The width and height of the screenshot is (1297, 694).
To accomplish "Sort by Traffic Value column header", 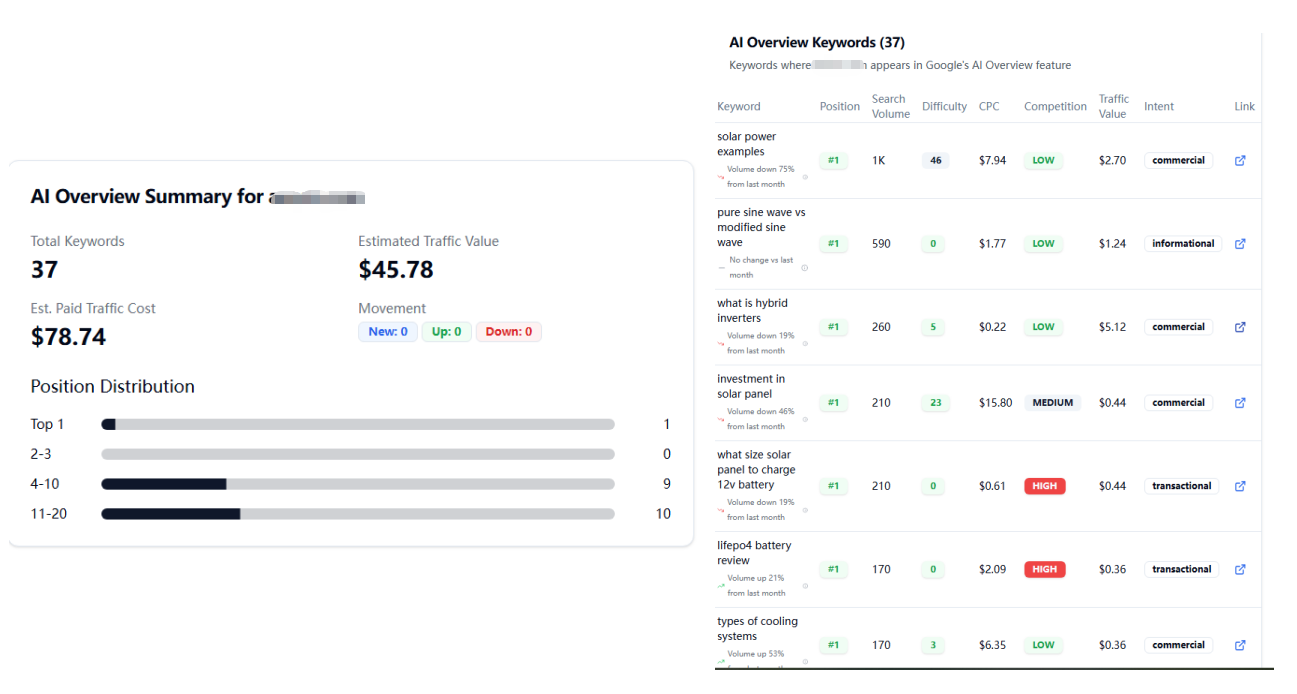I will coord(1113,106).
